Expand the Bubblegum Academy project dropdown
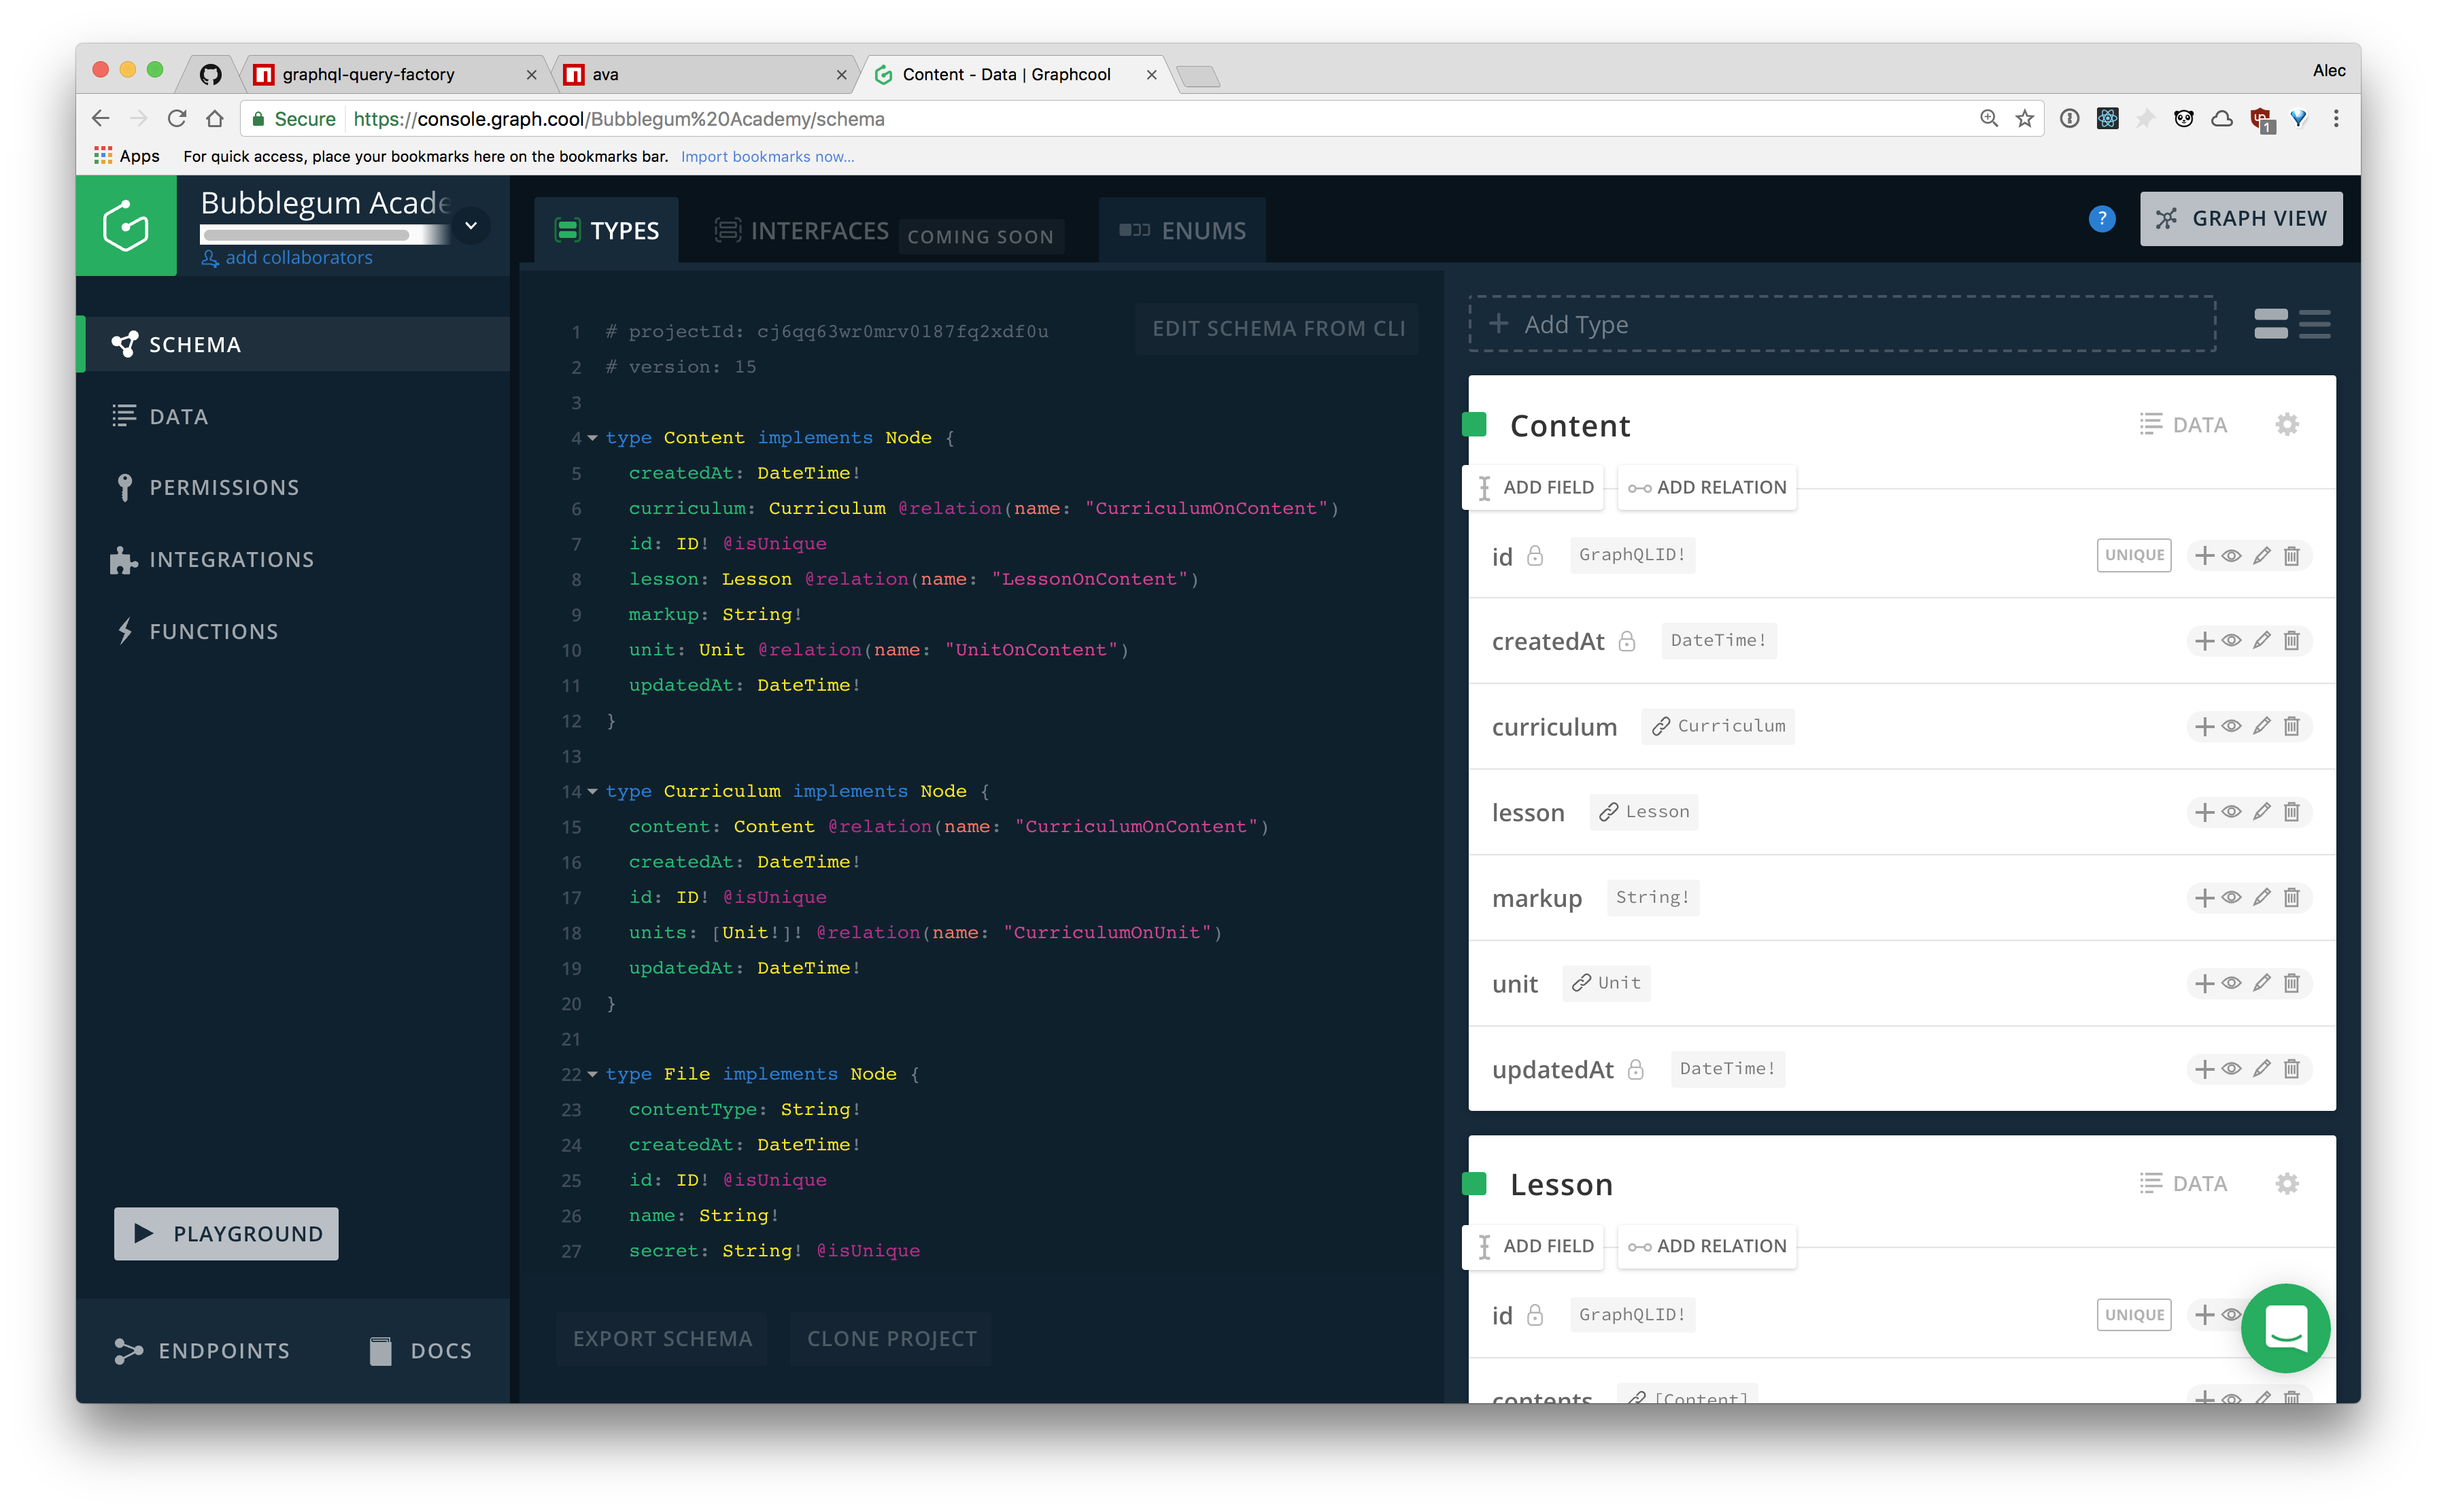The height and width of the screenshot is (1512, 2437). point(470,226)
